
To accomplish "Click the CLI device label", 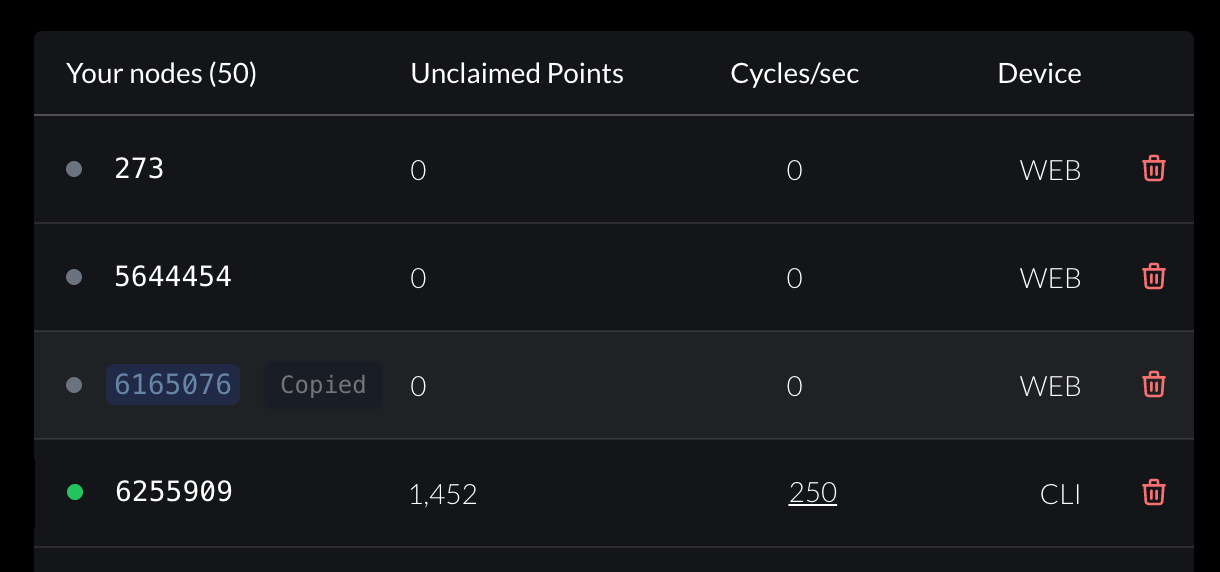I will (x=1060, y=494).
